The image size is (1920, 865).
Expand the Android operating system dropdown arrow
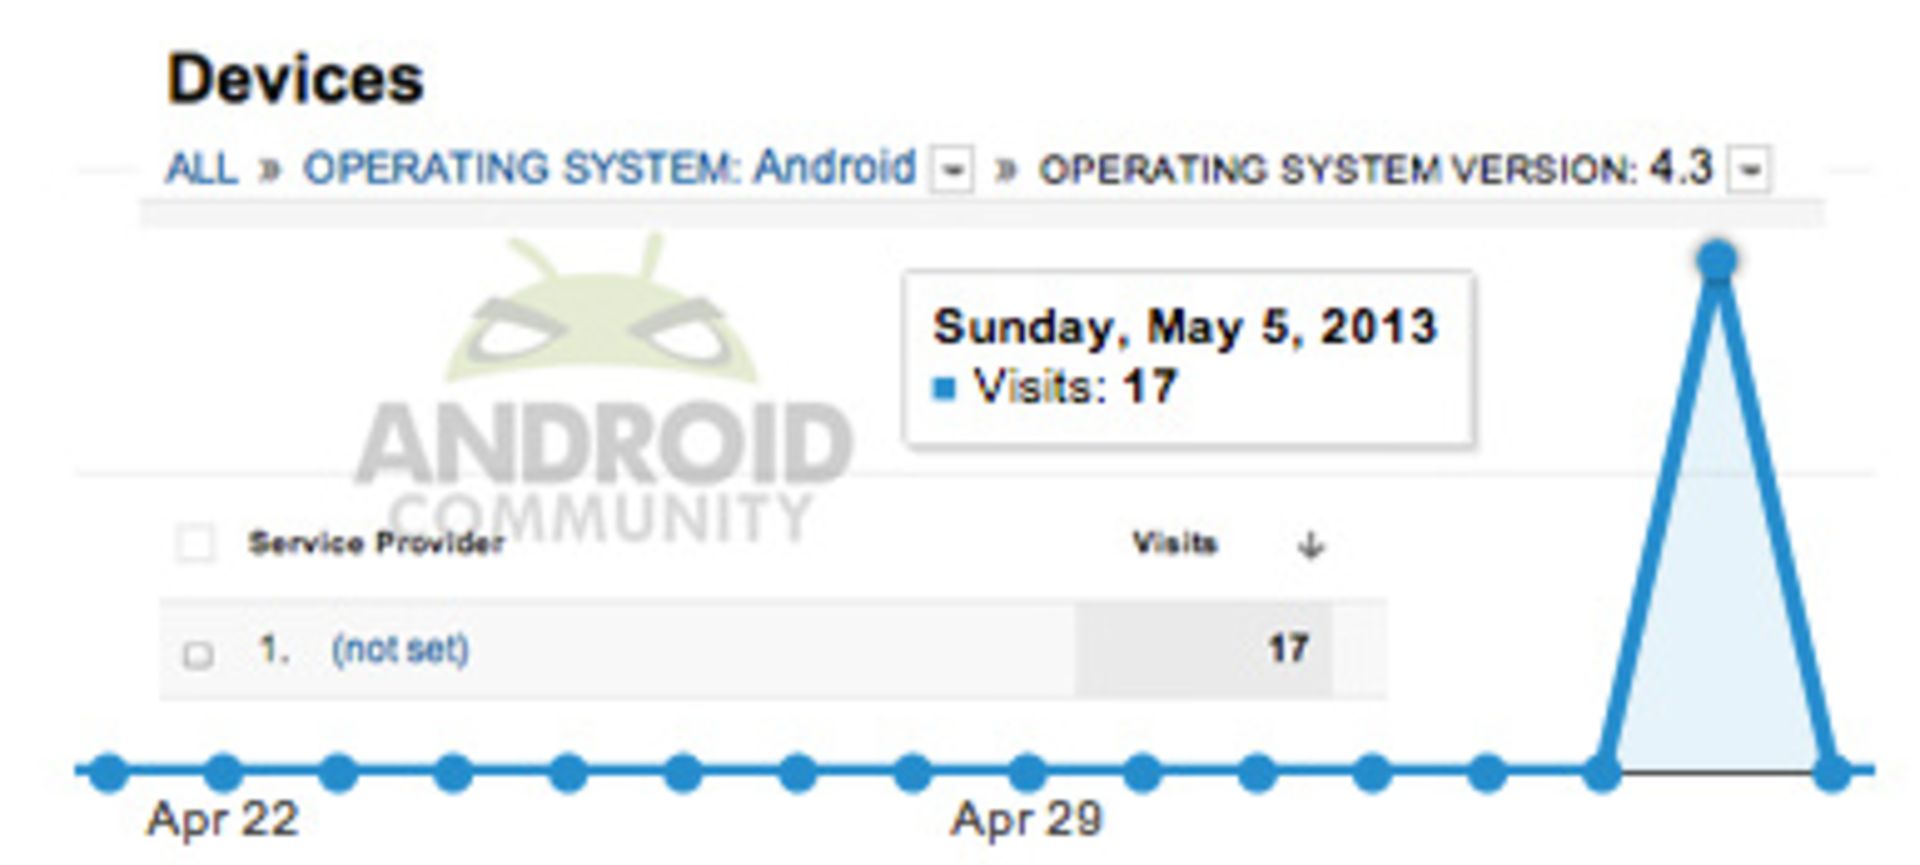952,170
